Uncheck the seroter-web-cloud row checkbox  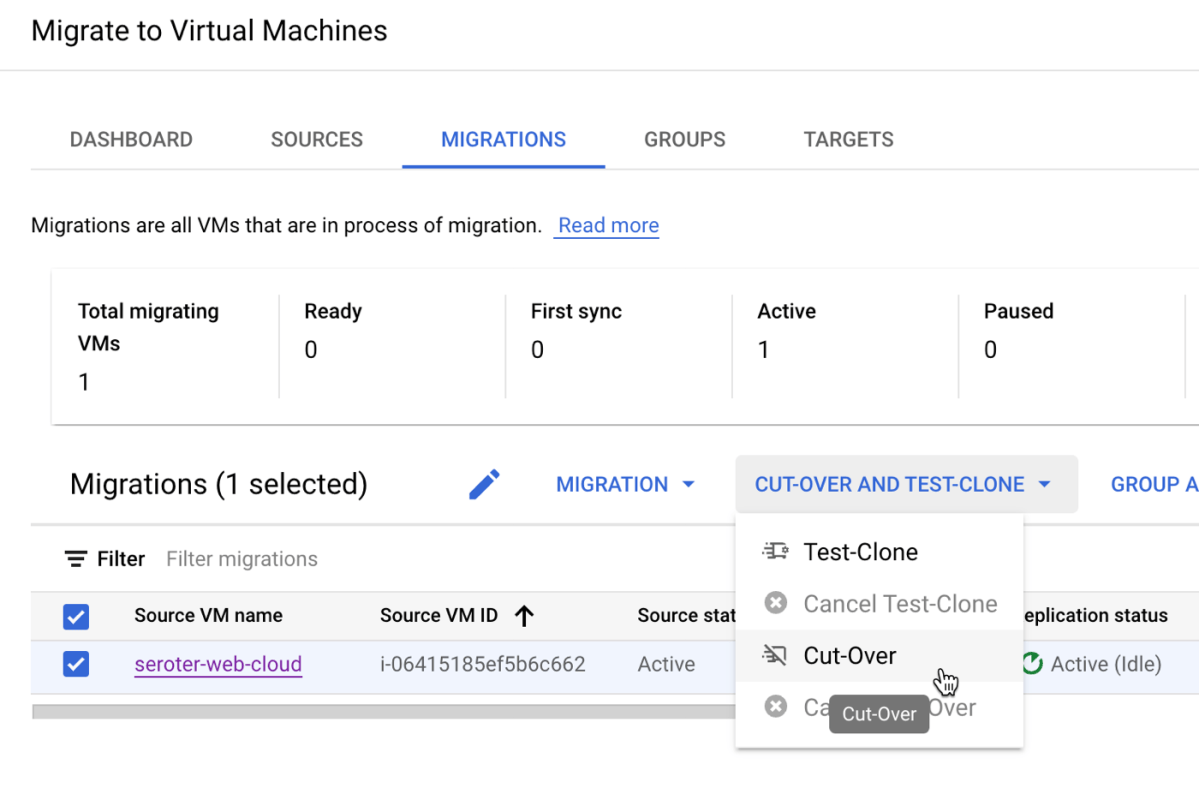click(x=76, y=663)
